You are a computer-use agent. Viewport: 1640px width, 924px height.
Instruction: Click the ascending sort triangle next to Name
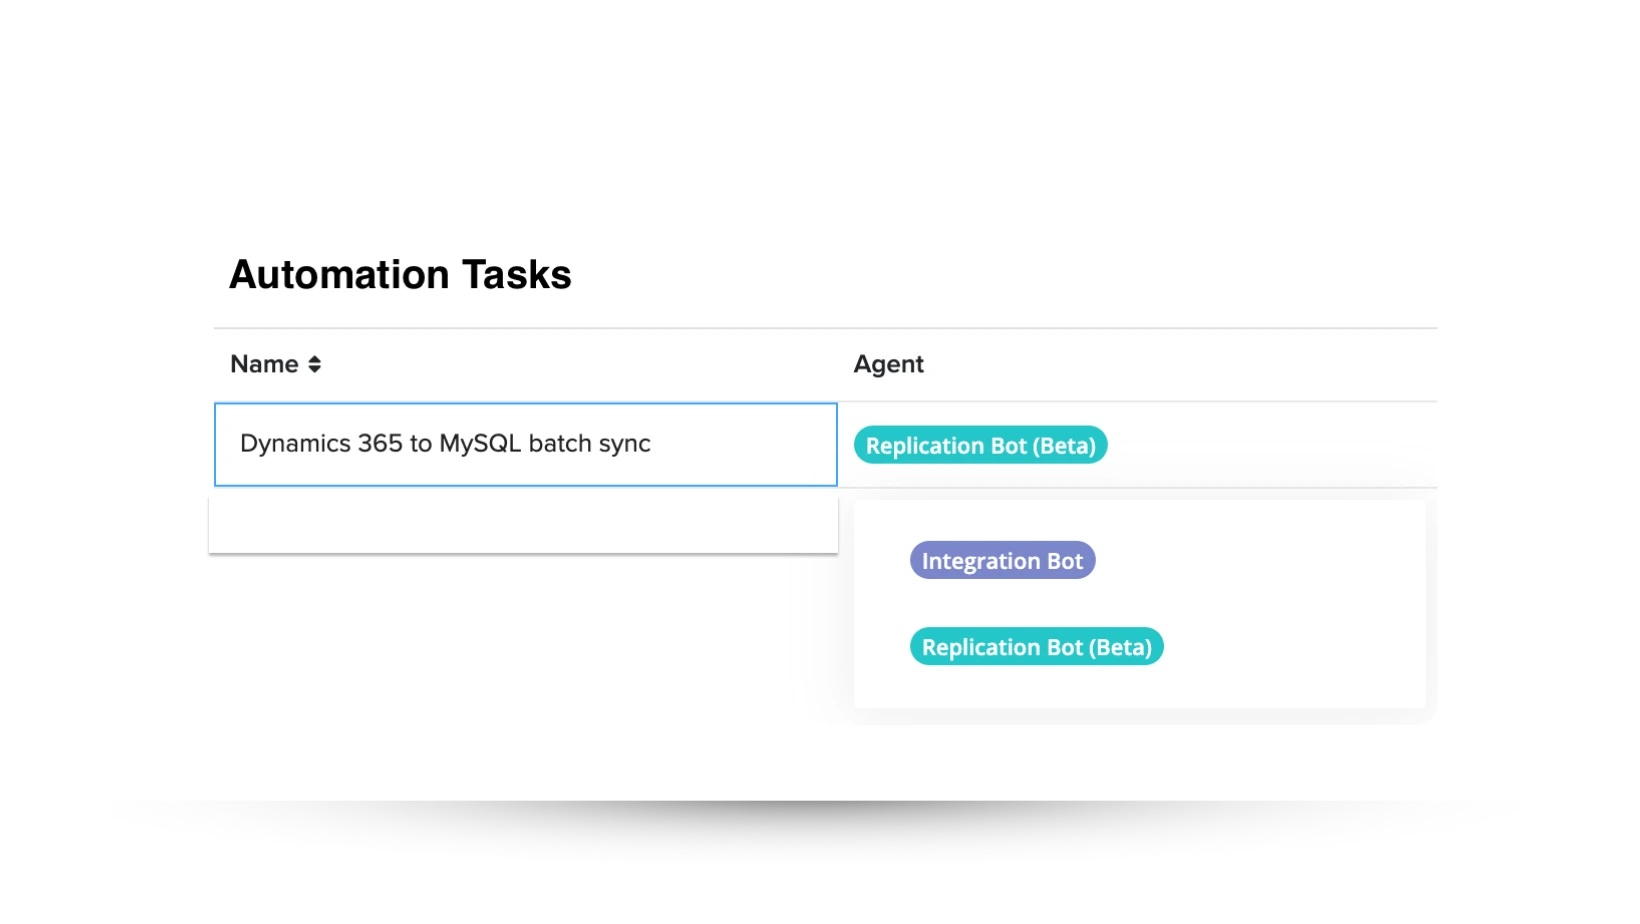[312, 358]
